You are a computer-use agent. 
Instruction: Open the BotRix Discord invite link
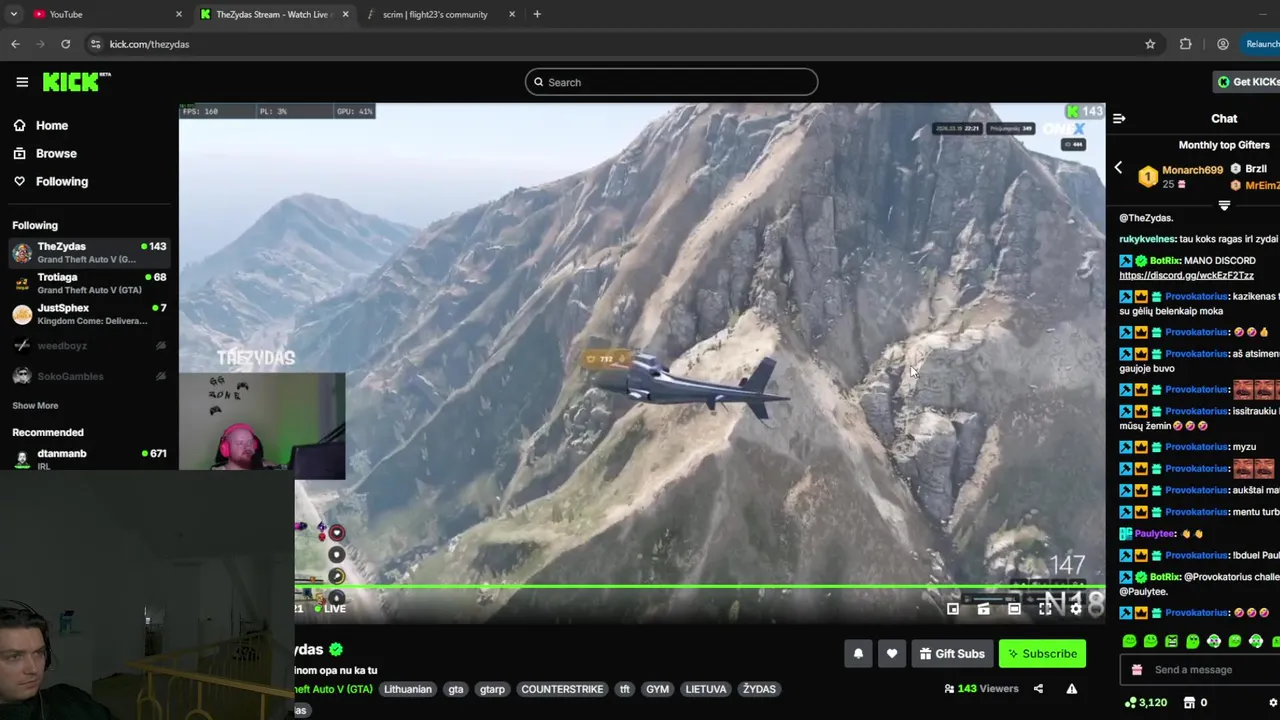1186,275
